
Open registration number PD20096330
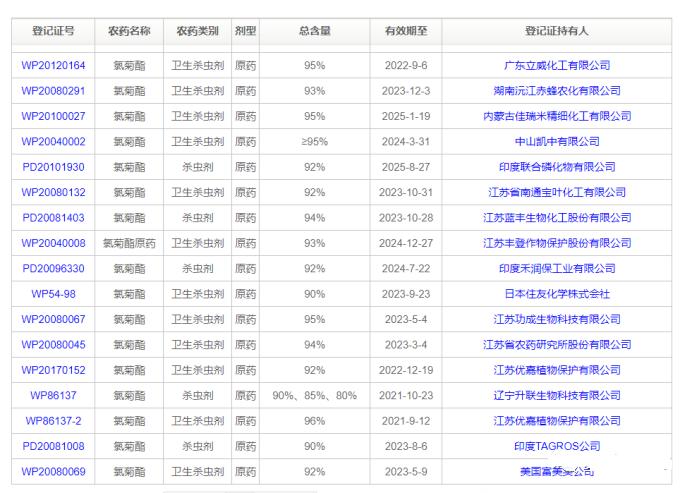coord(53,268)
